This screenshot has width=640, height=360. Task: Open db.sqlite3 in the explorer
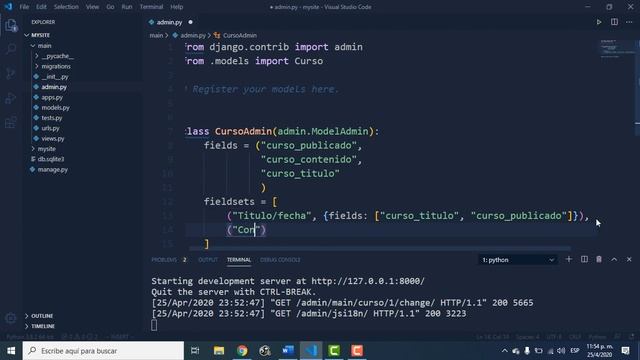(51, 159)
